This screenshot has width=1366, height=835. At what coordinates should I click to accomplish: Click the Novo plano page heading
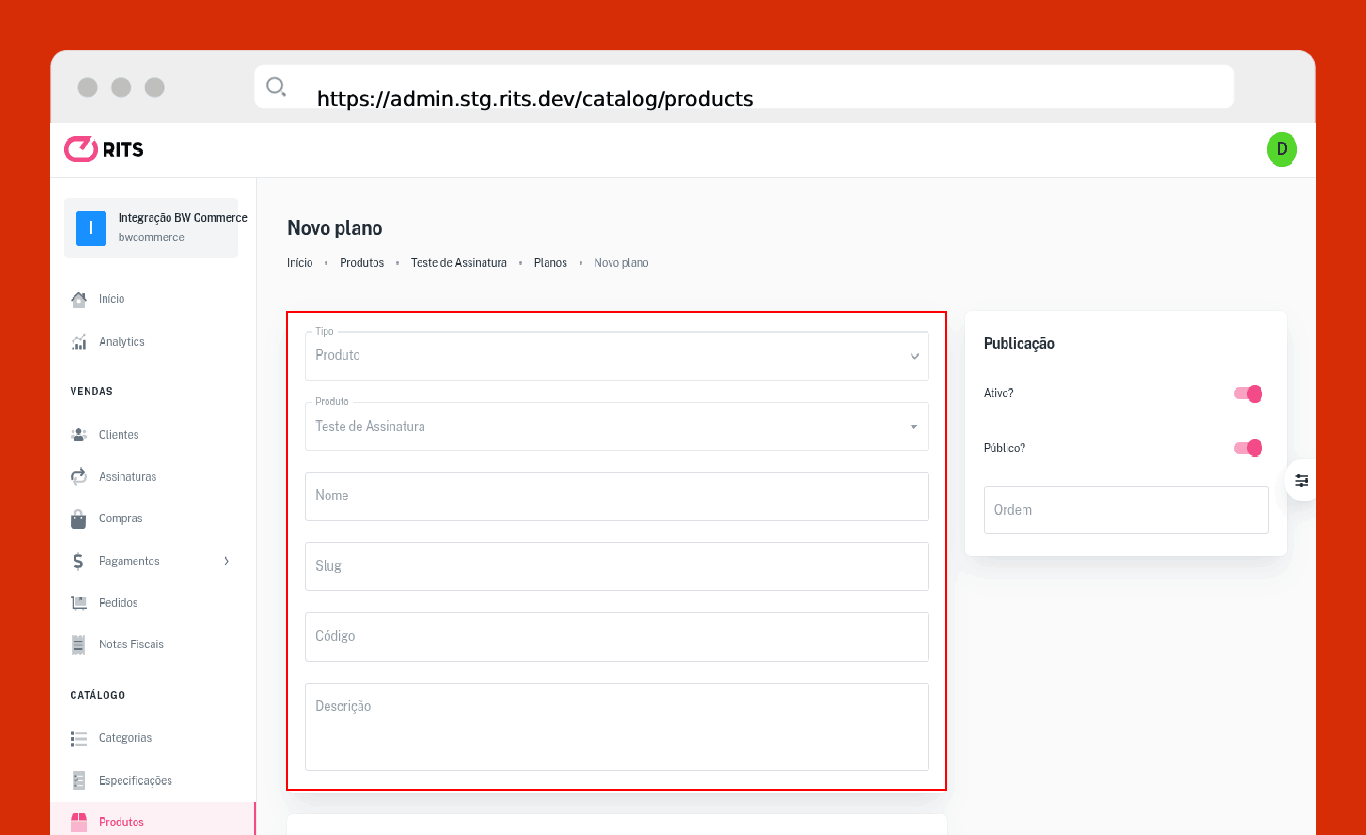pyautogui.click(x=335, y=228)
